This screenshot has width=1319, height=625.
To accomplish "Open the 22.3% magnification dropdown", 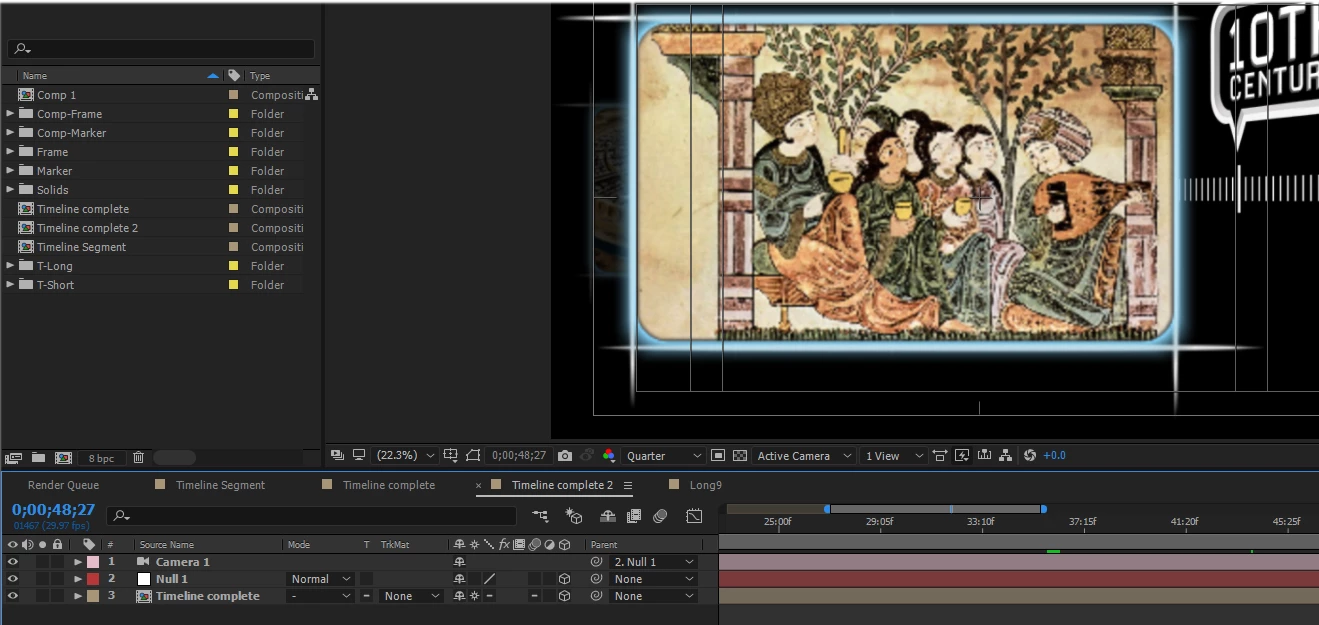I will tap(405, 455).
